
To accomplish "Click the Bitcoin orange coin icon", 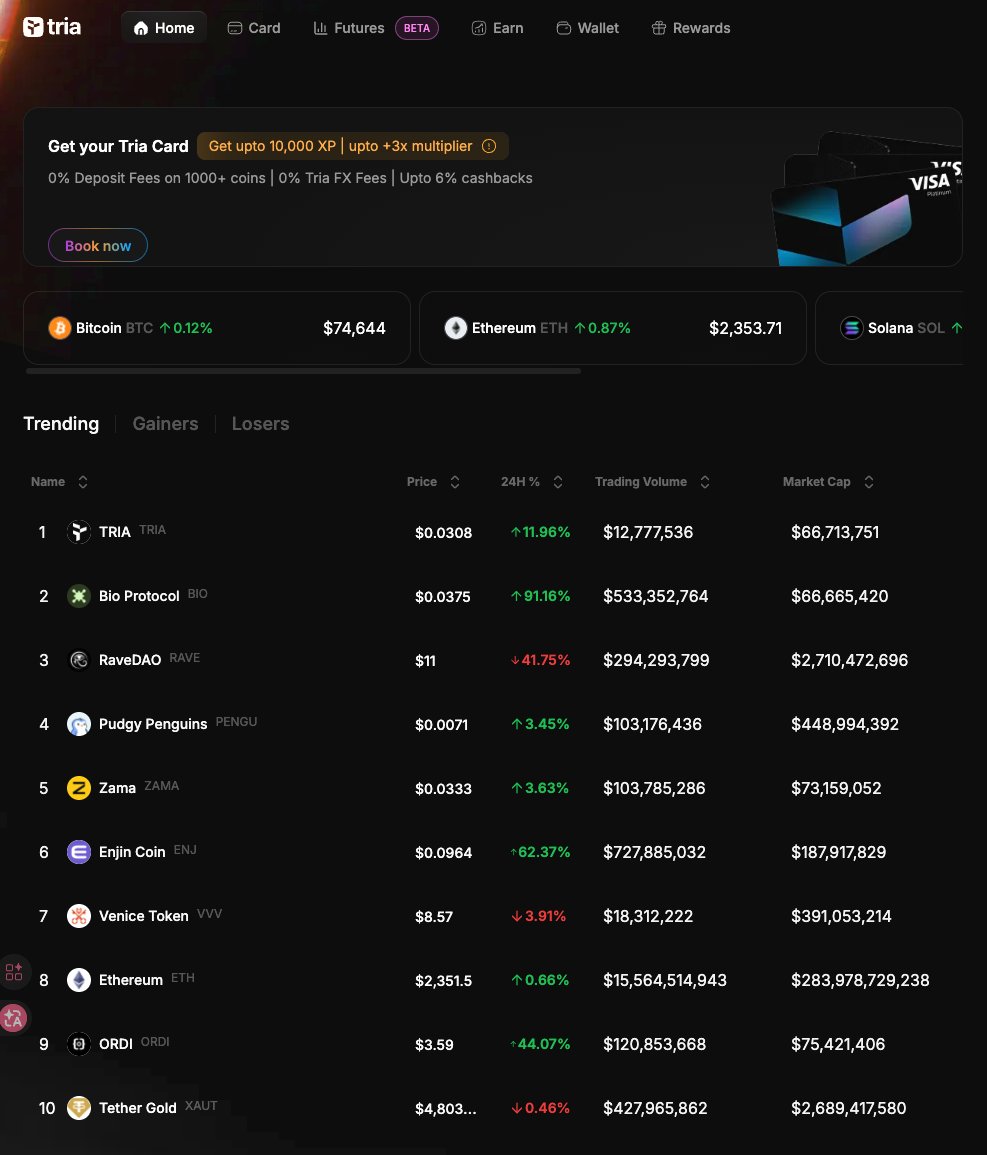I will coord(60,328).
